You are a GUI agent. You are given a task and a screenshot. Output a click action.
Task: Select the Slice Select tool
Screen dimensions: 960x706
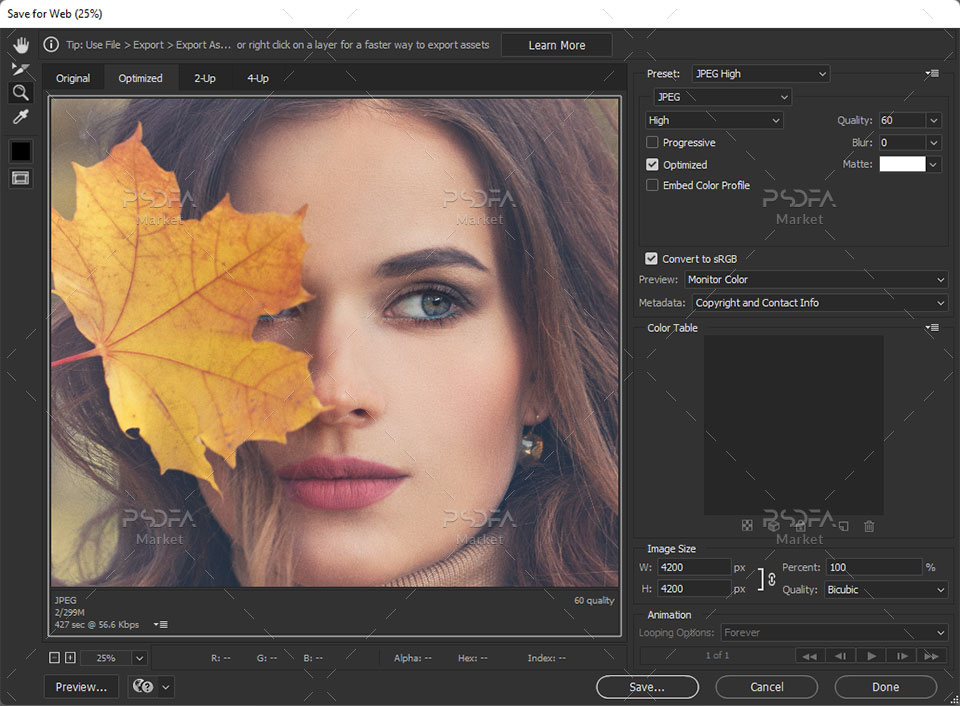click(21, 69)
